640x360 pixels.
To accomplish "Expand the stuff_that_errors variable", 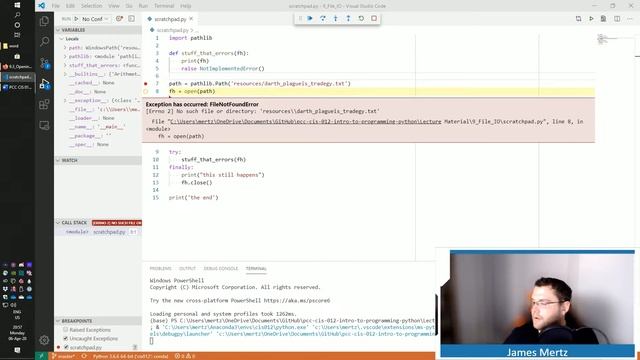I will click(x=65, y=65).
